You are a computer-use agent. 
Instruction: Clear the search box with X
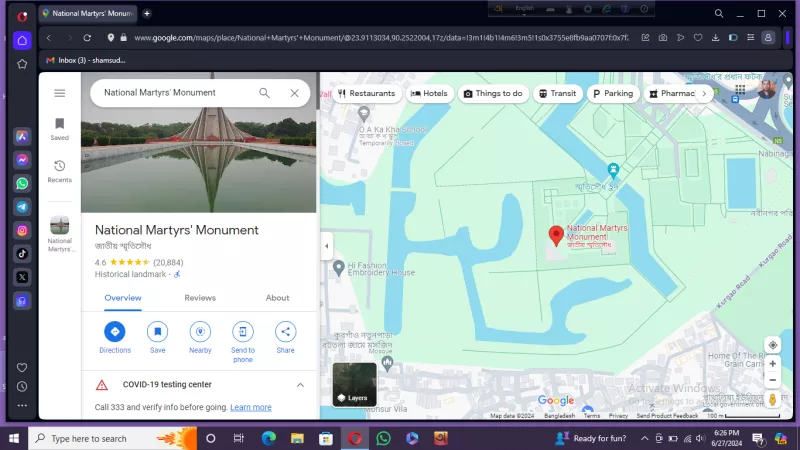click(294, 93)
